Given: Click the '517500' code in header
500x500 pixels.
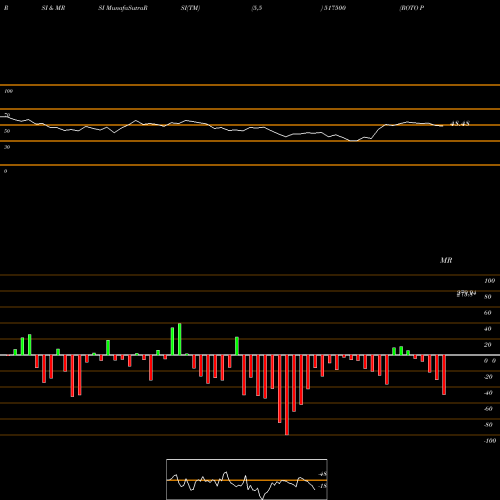Looking at the screenshot, I should [334, 8].
